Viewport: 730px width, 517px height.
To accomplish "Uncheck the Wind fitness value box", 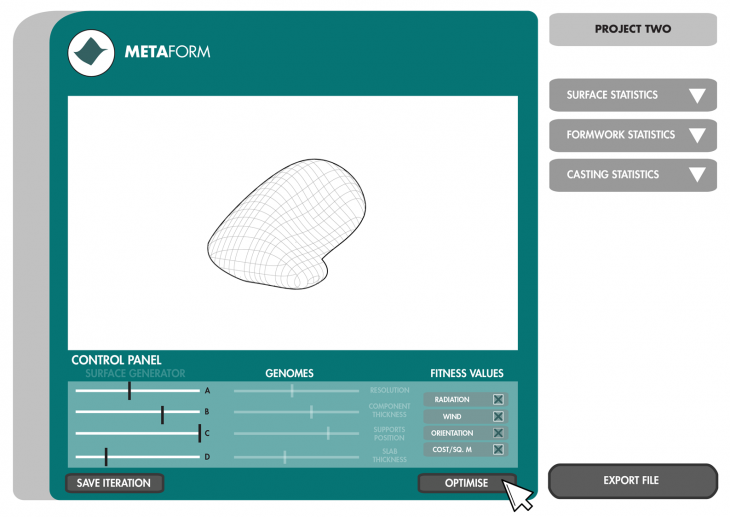I will (498, 416).
